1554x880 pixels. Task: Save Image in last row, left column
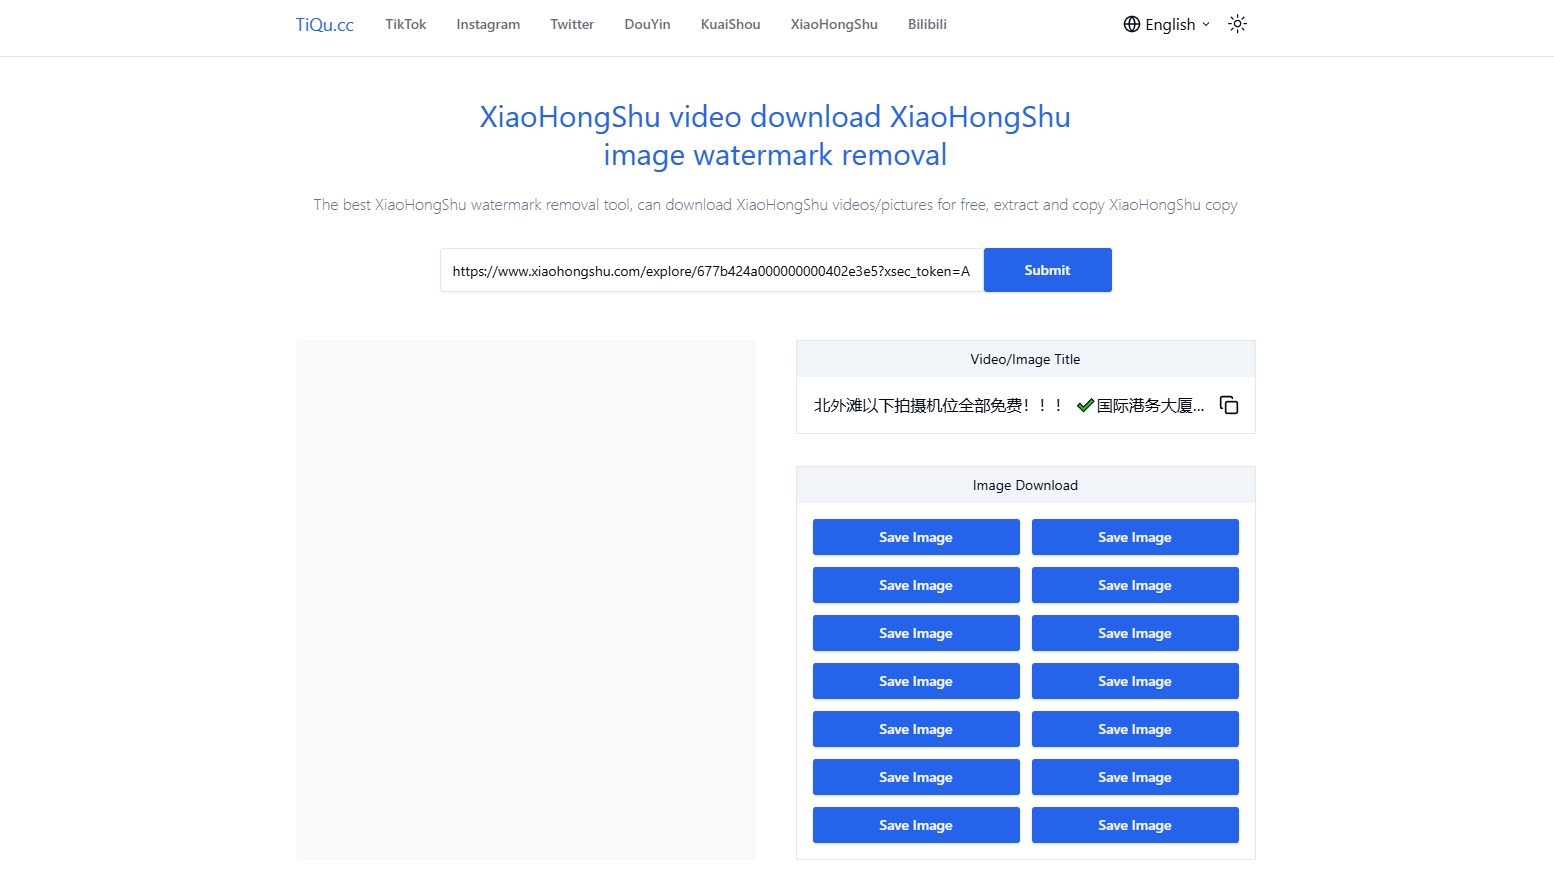[916, 825]
